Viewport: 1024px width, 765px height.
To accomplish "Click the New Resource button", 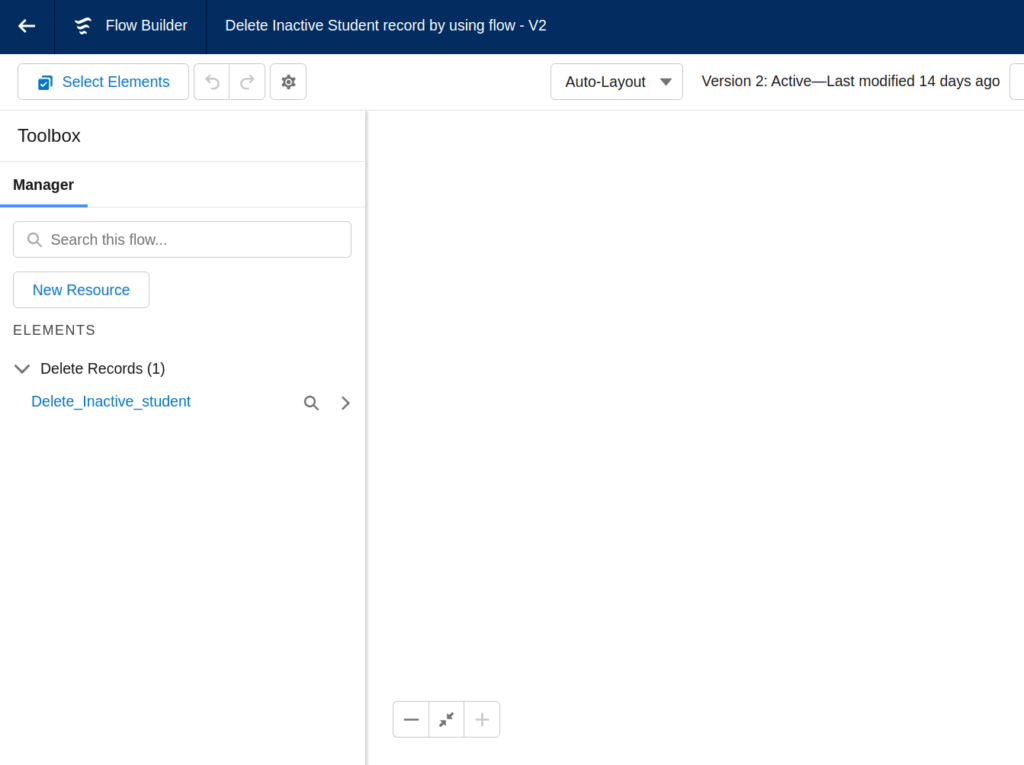I will pyautogui.click(x=81, y=290).
